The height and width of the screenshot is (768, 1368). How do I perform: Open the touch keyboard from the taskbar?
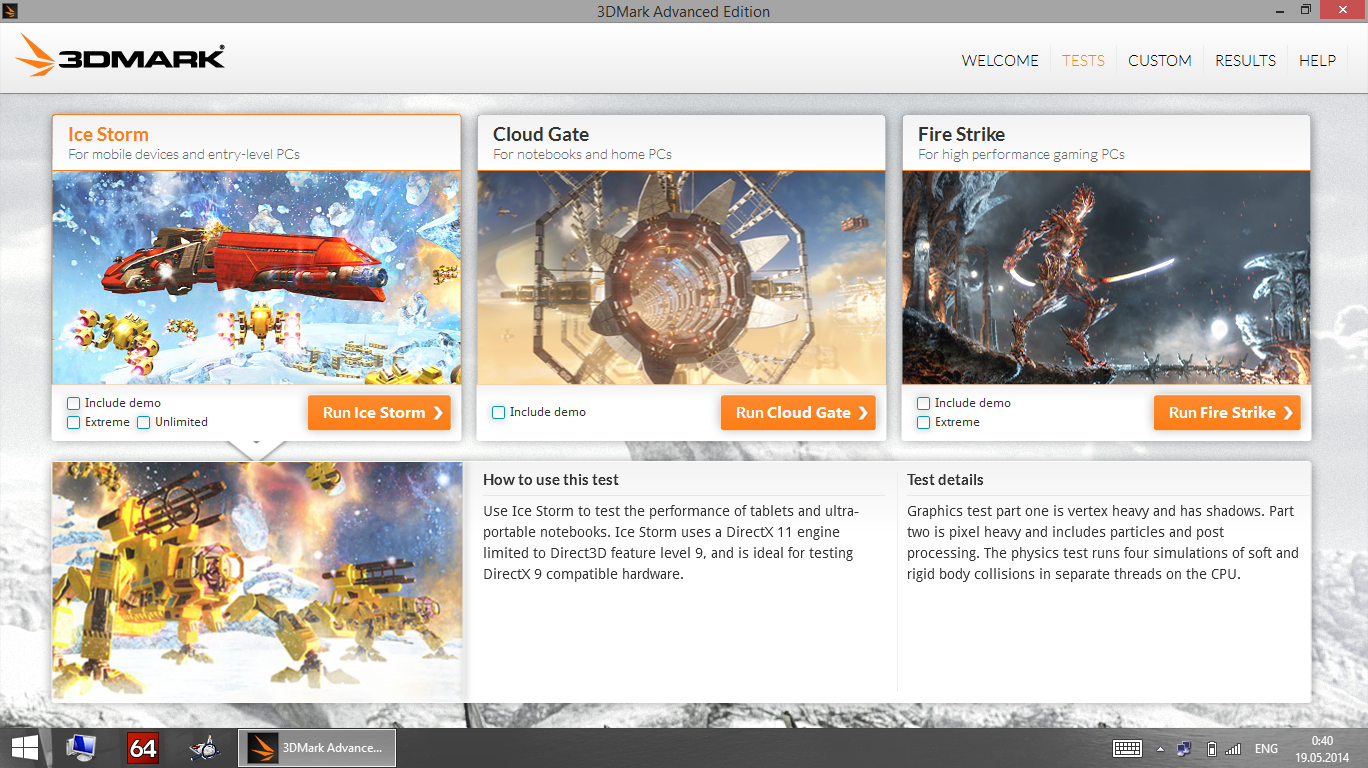pos(1128,748)
